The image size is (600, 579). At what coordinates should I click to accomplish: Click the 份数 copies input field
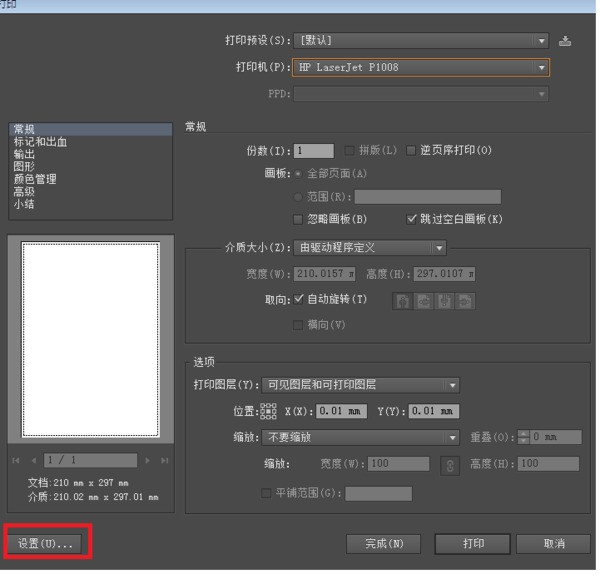[x=314, y=151]
